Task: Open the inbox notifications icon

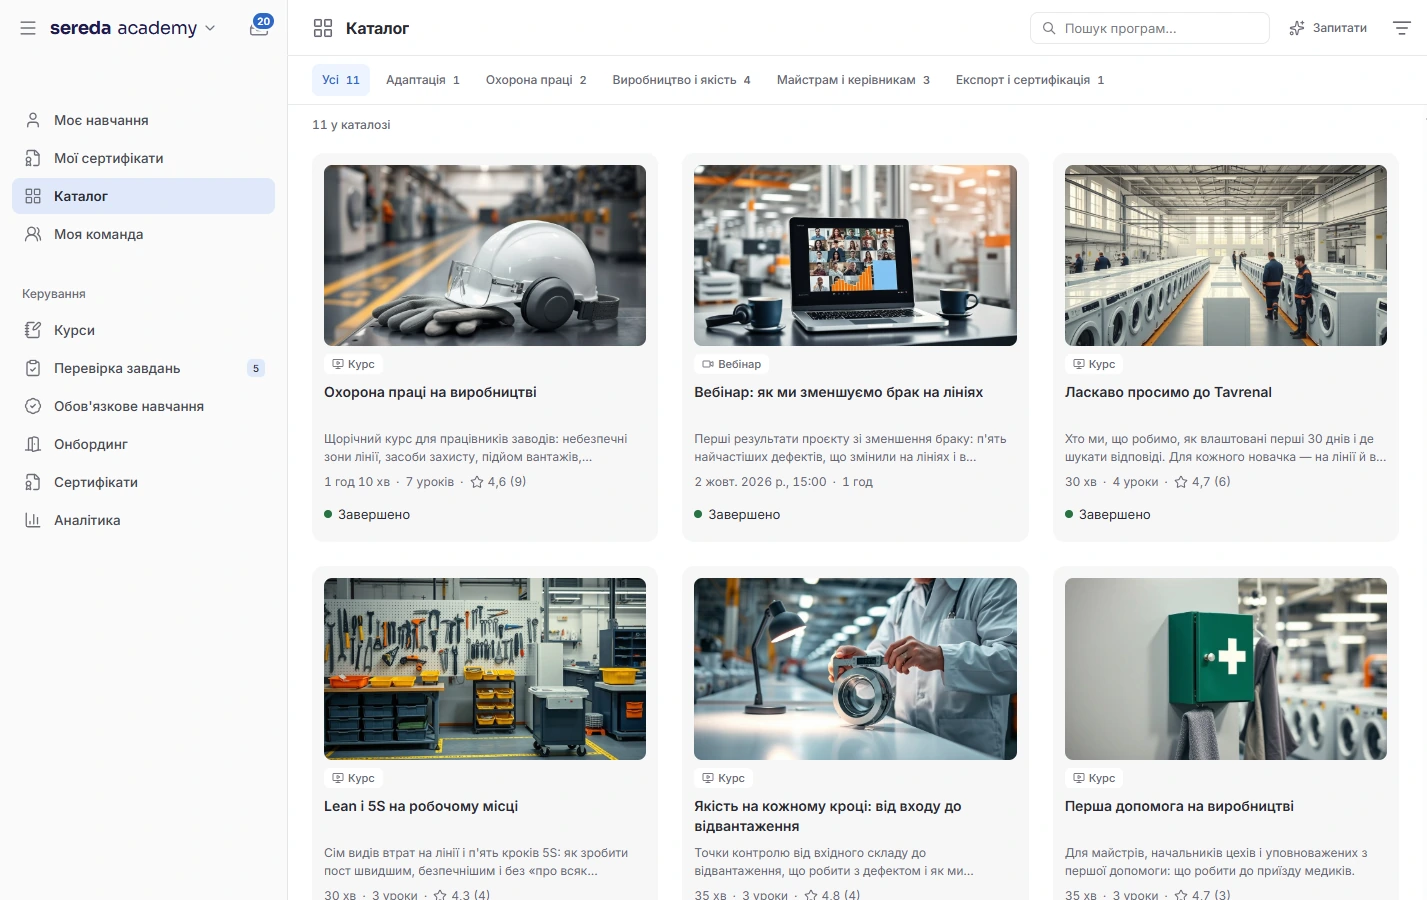Action: pyautogui.click(x=259, y=27)
